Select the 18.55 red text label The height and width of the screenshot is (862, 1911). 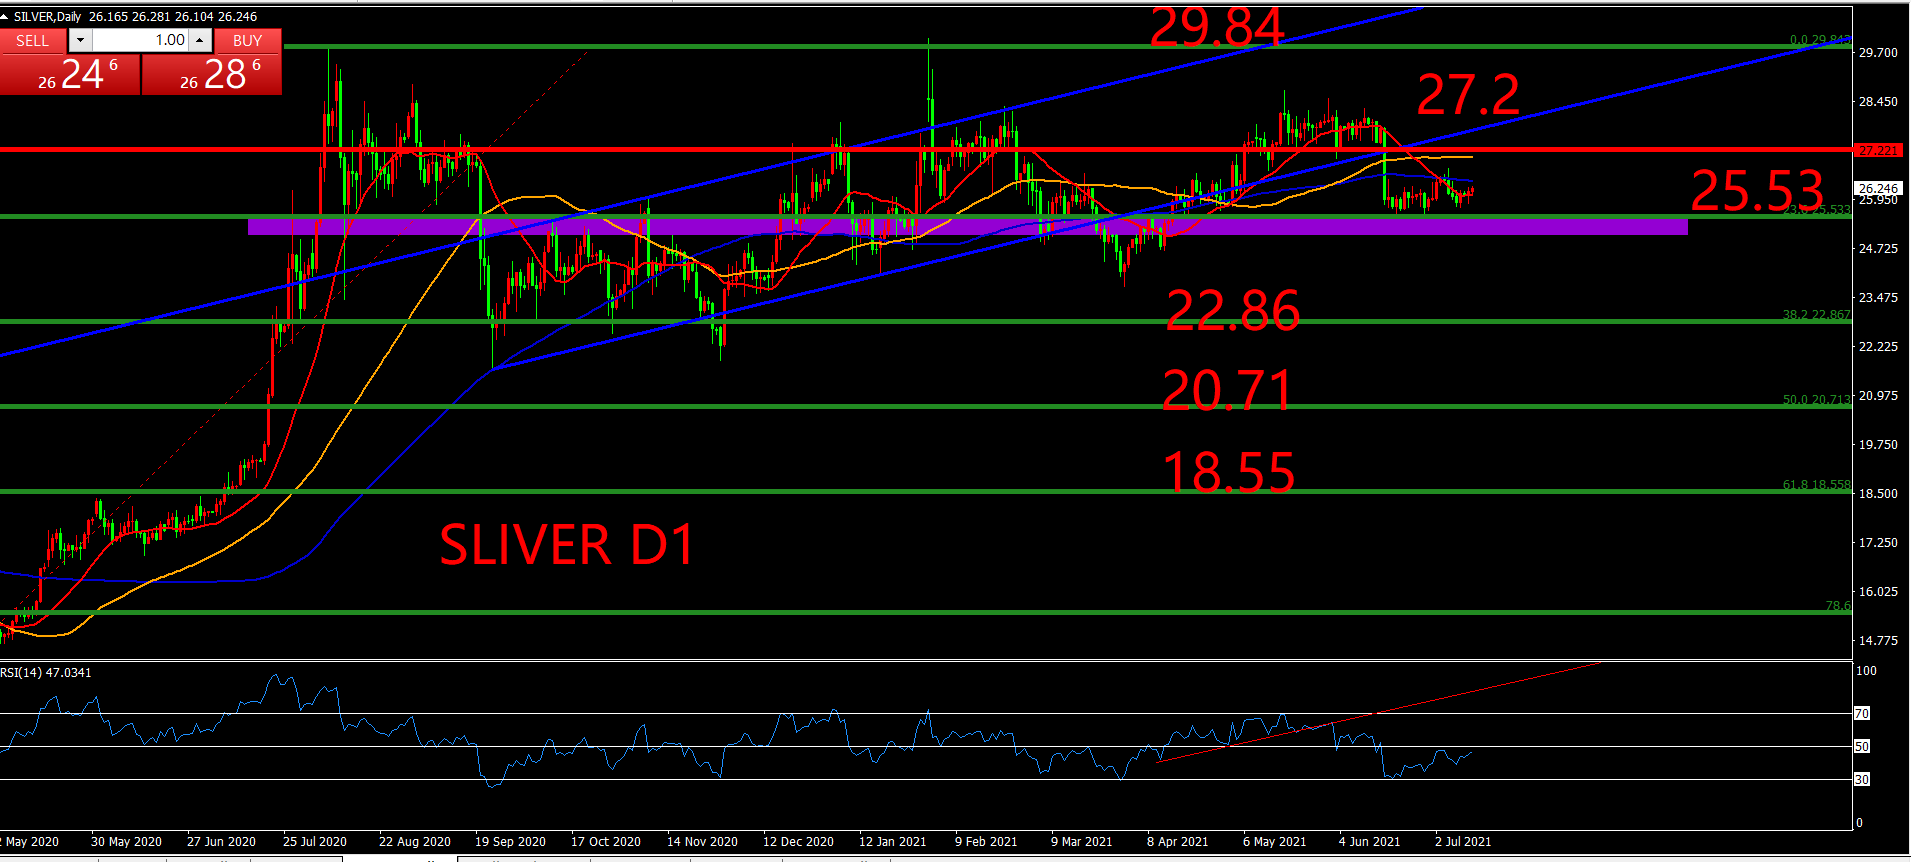click(1229, 472)
